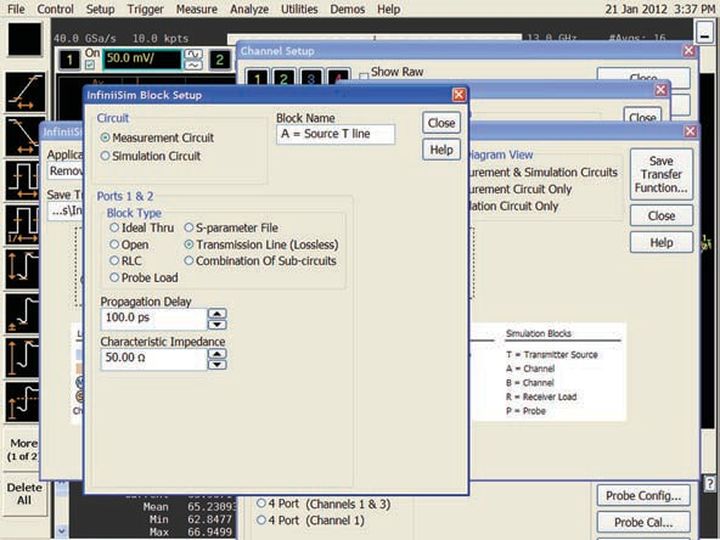Open the Demos menu
The image size is (720, 540).
pyautogui.click(x=347, y=9)
